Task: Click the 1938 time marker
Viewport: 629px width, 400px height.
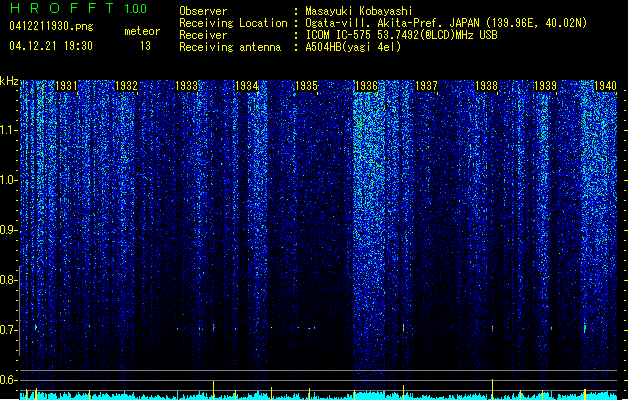Action: [x=486, y=86]
